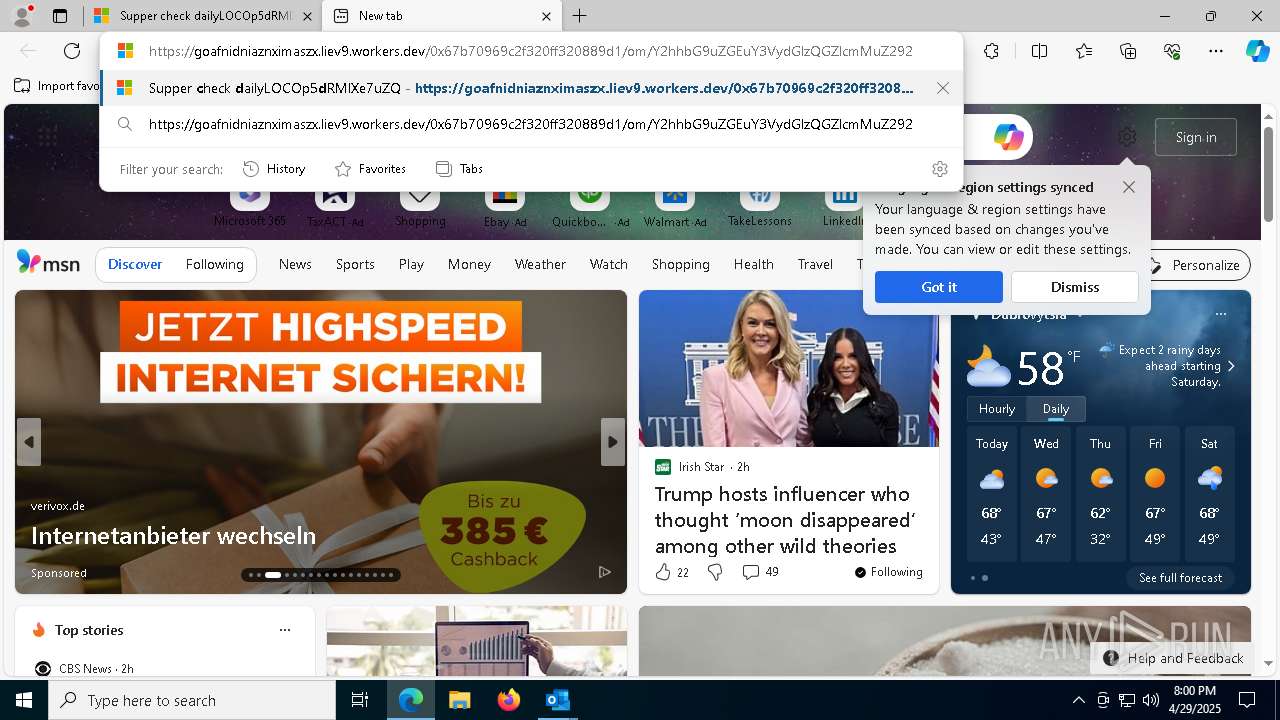Viewport: 1280px width, 720px height.
Task: Open Outlook from taskbar
Action: coord(557,700)
